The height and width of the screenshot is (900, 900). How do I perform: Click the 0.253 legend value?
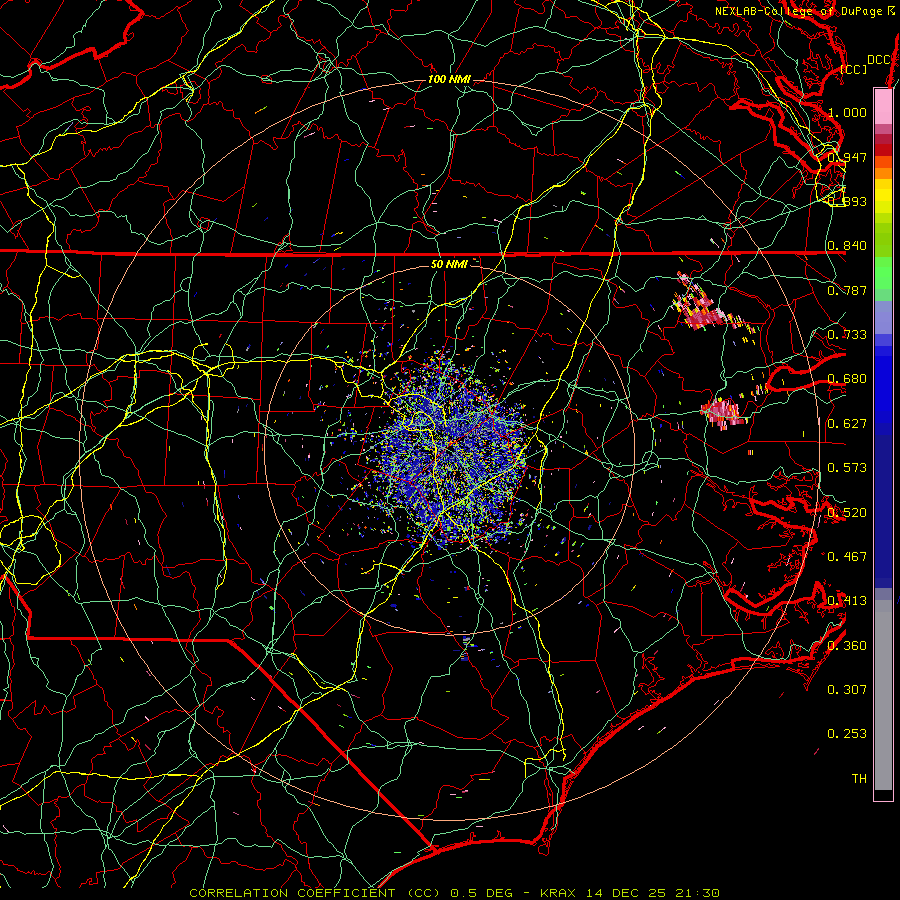coord(847,734)
